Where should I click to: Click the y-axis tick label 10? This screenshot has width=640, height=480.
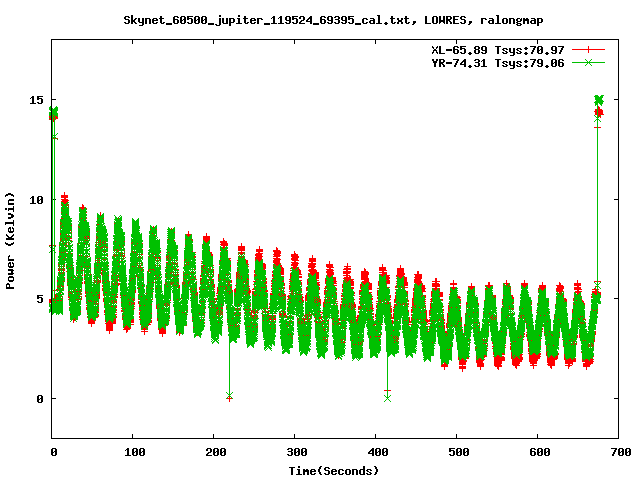pyautogui.click(x=36, y=200)
